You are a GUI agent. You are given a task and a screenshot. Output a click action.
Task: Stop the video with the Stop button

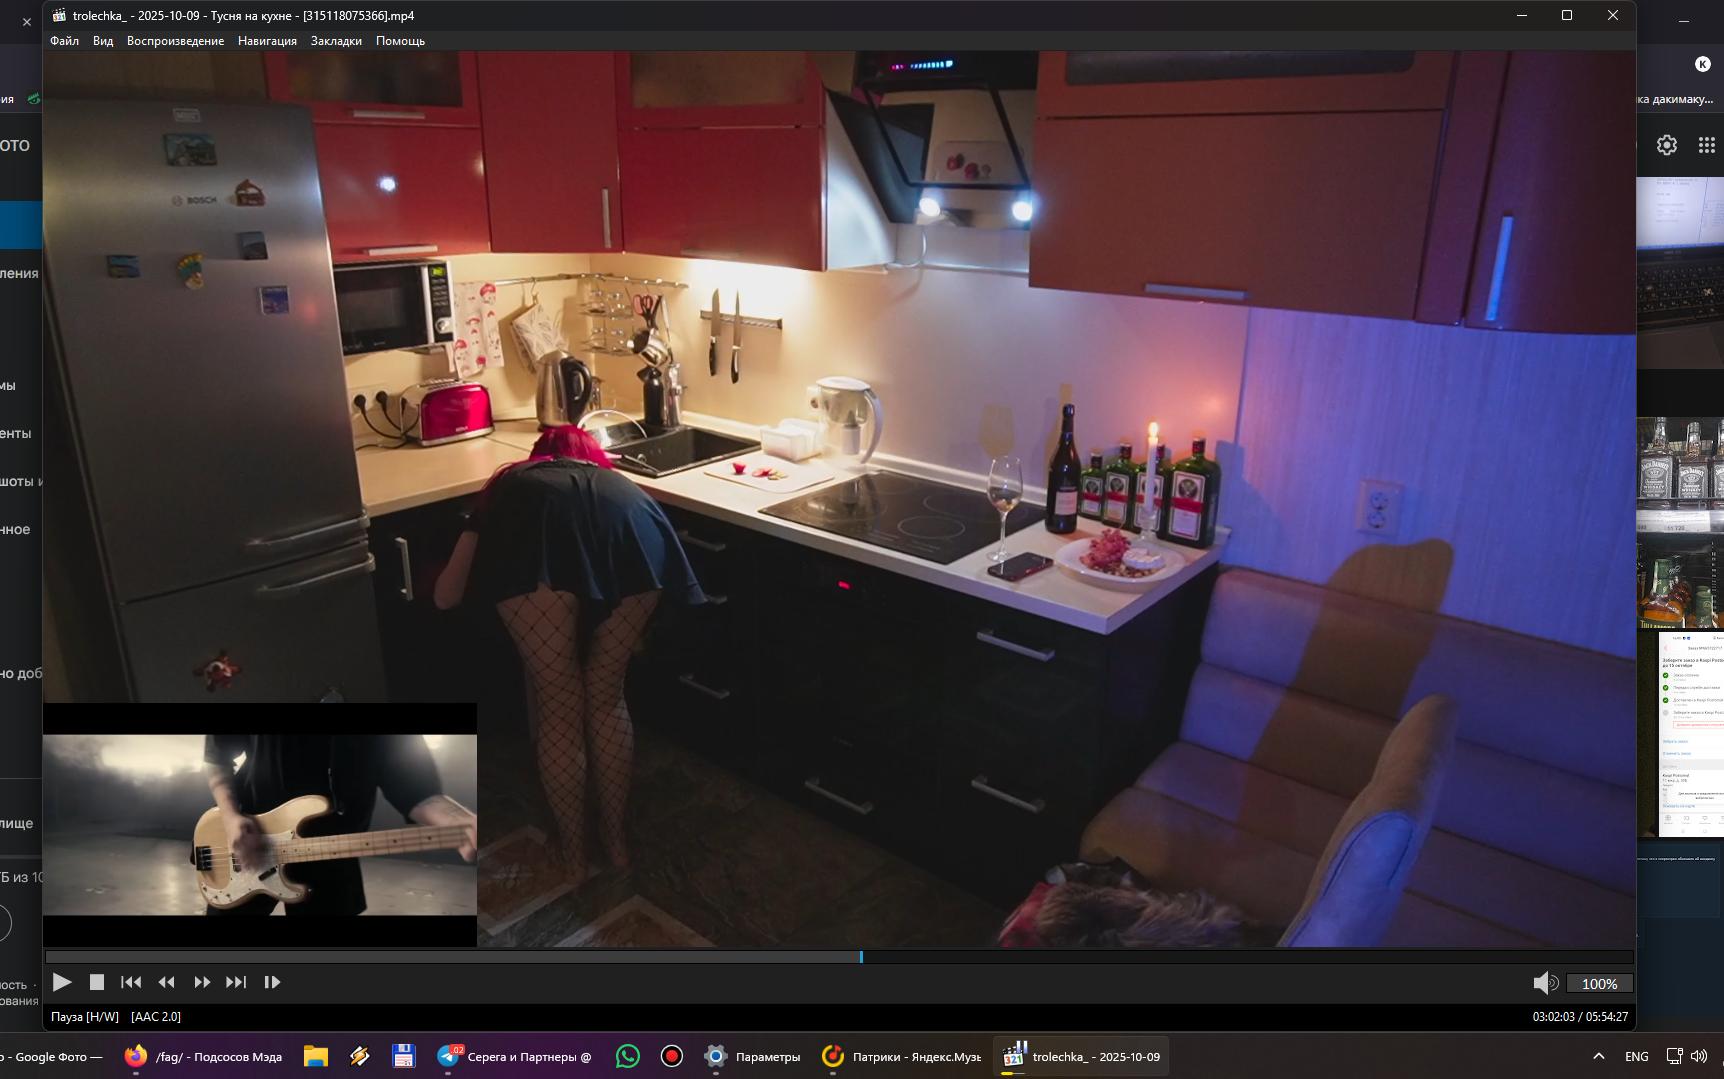97,982
